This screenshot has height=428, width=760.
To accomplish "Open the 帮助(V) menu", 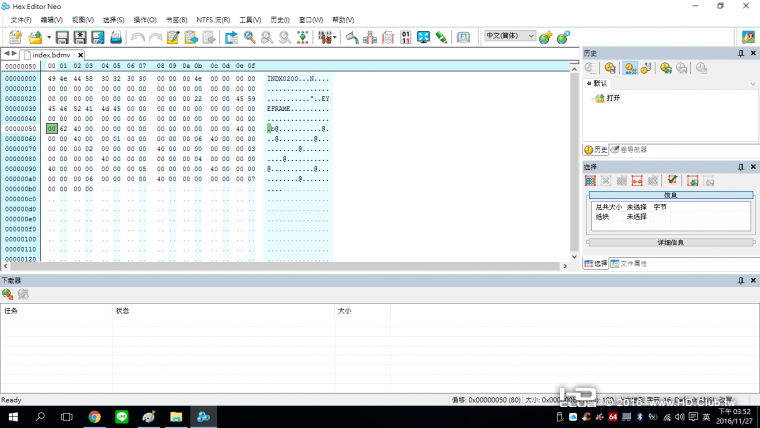I will (343, 20).
